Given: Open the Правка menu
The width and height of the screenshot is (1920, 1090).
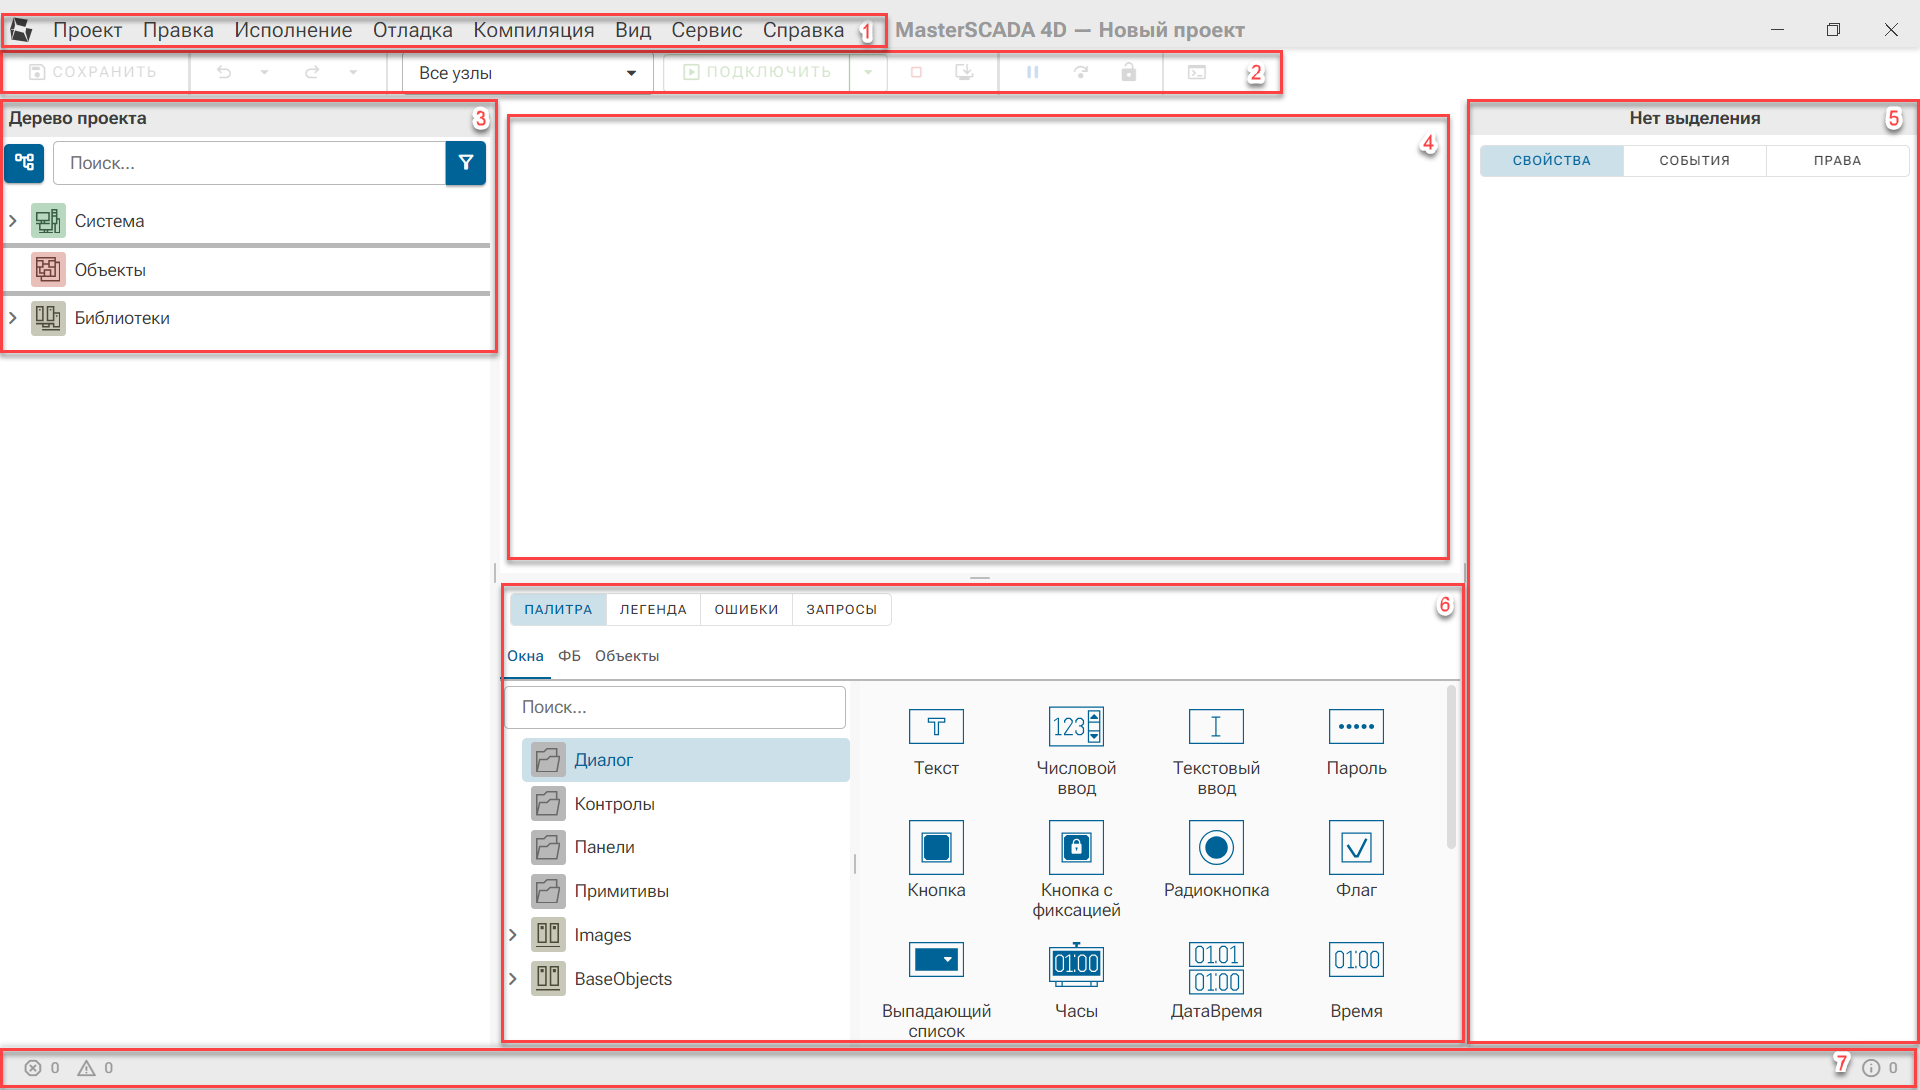Looking at the screenshot, I should pyautogui.click(x=178, y=30).
